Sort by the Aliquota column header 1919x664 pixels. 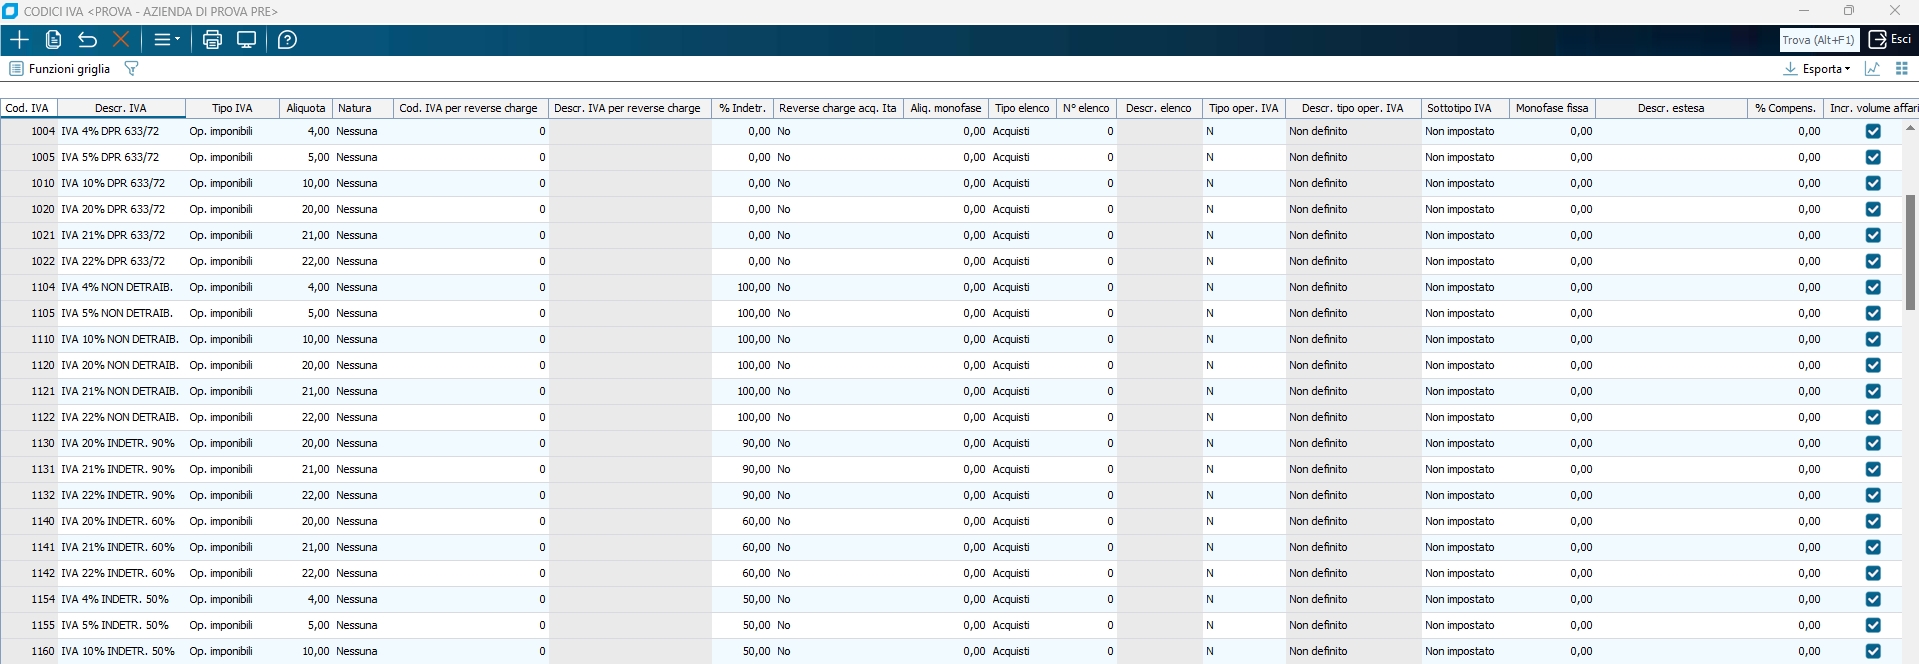(306, 108)
